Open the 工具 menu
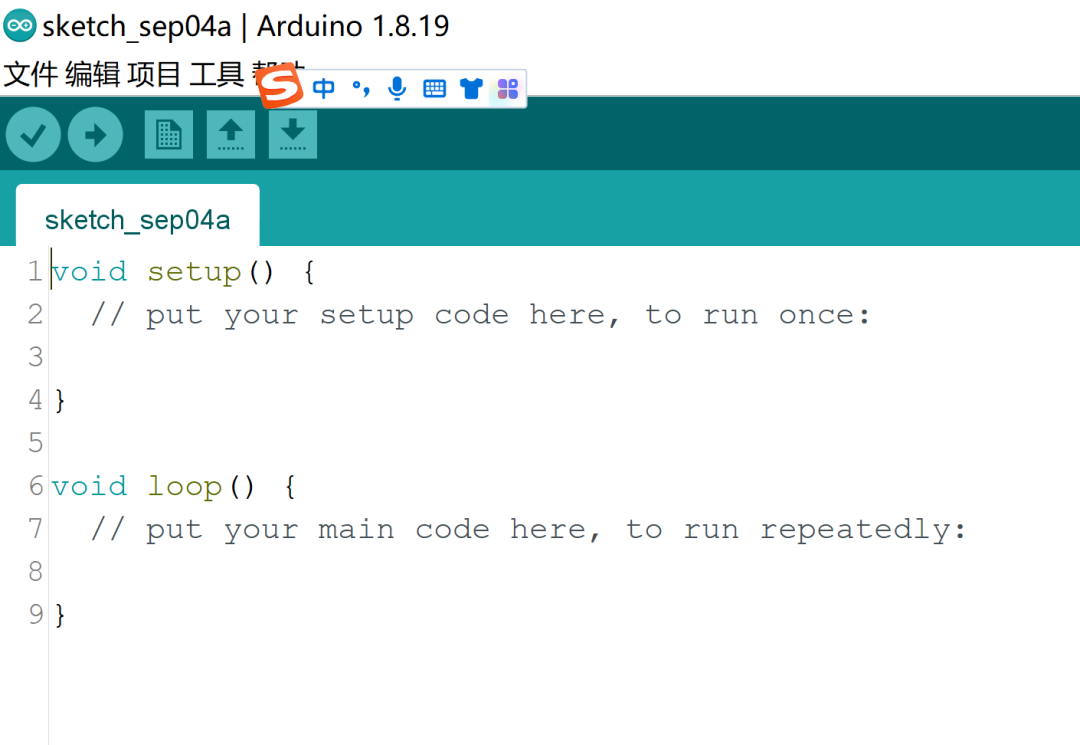This screenshot has height=745, width=1080. (216, 74)
